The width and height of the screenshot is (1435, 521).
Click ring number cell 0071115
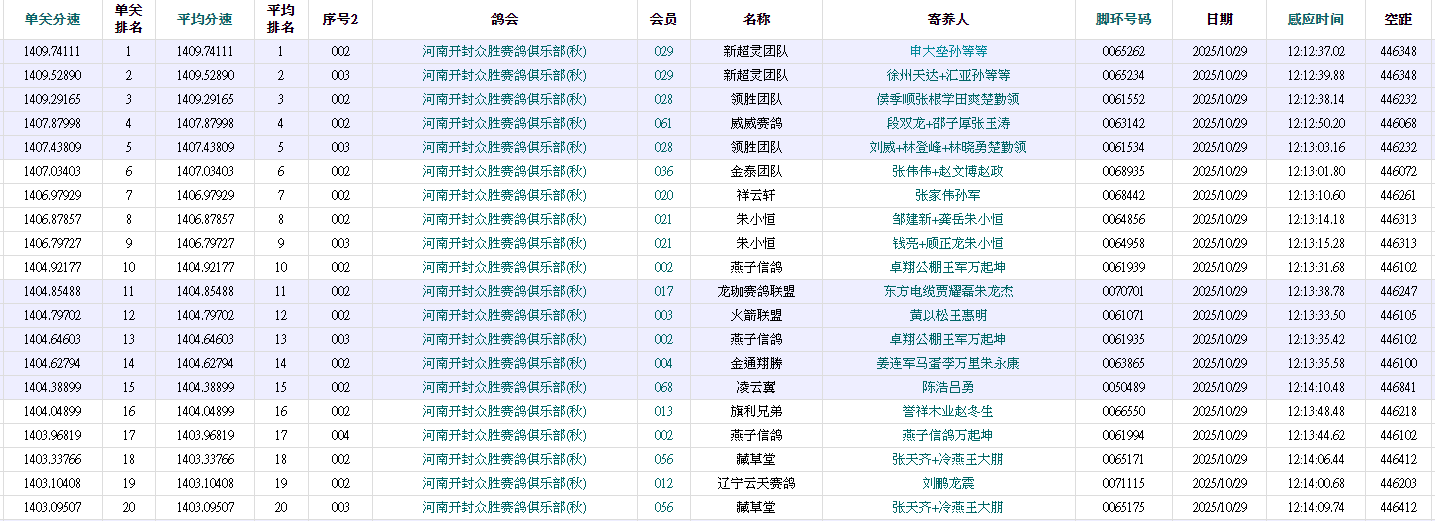pos(1123,483)
